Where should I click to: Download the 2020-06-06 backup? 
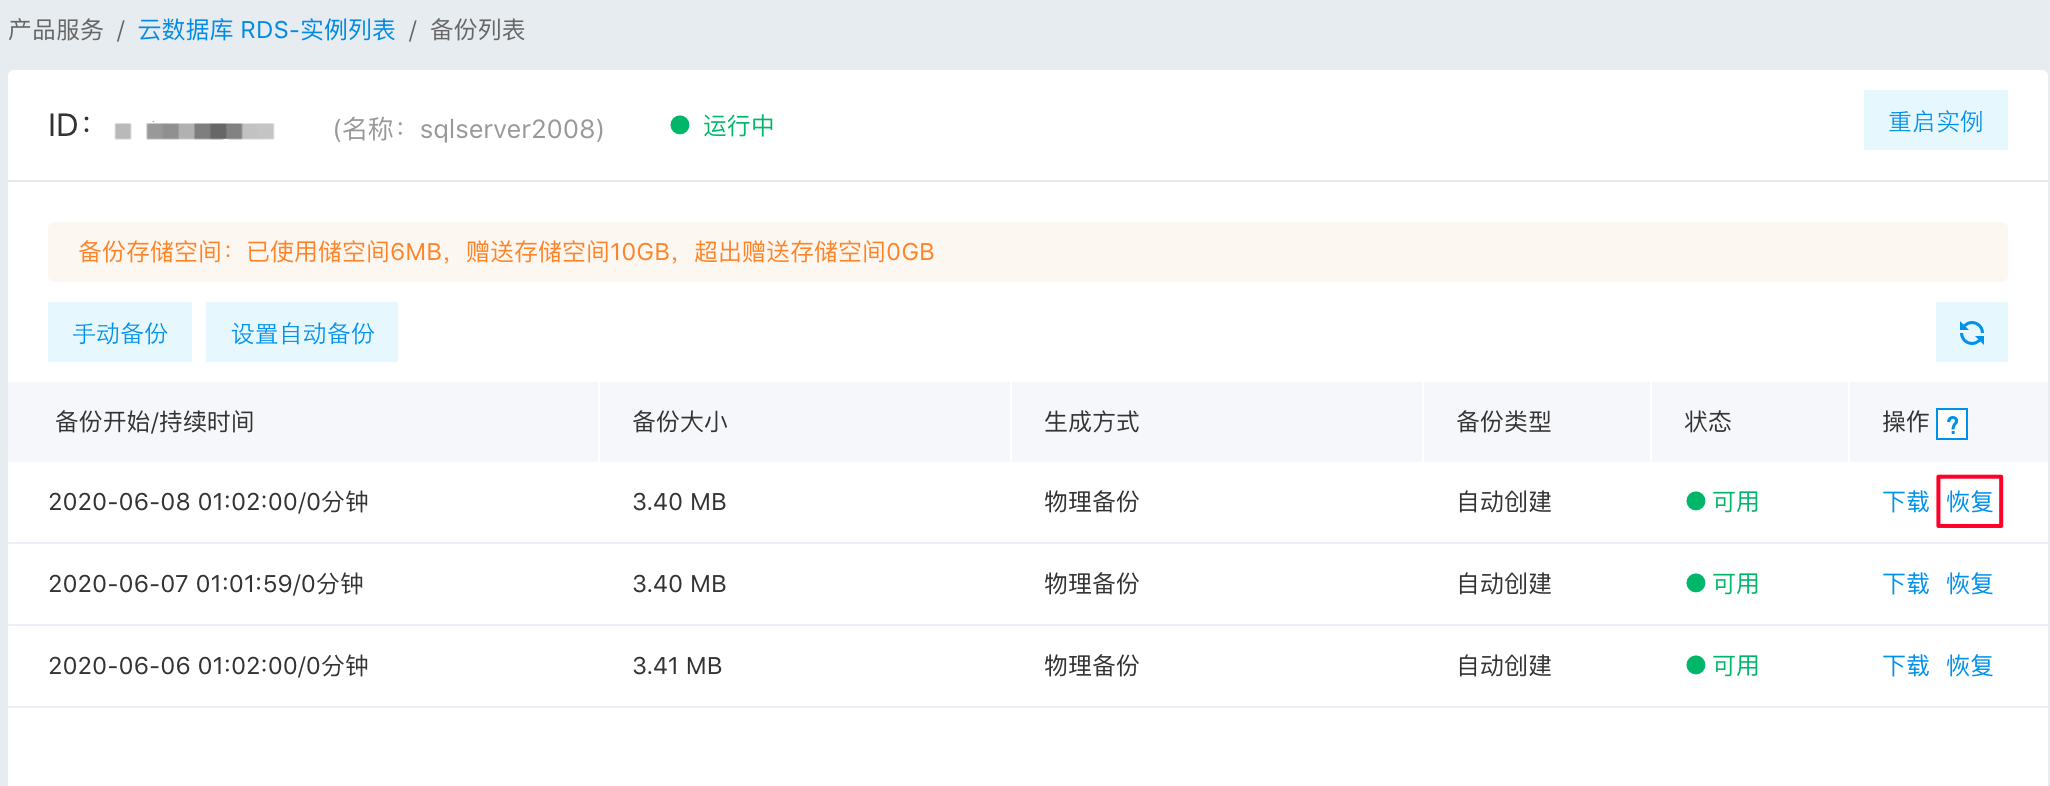point(1905,665)
